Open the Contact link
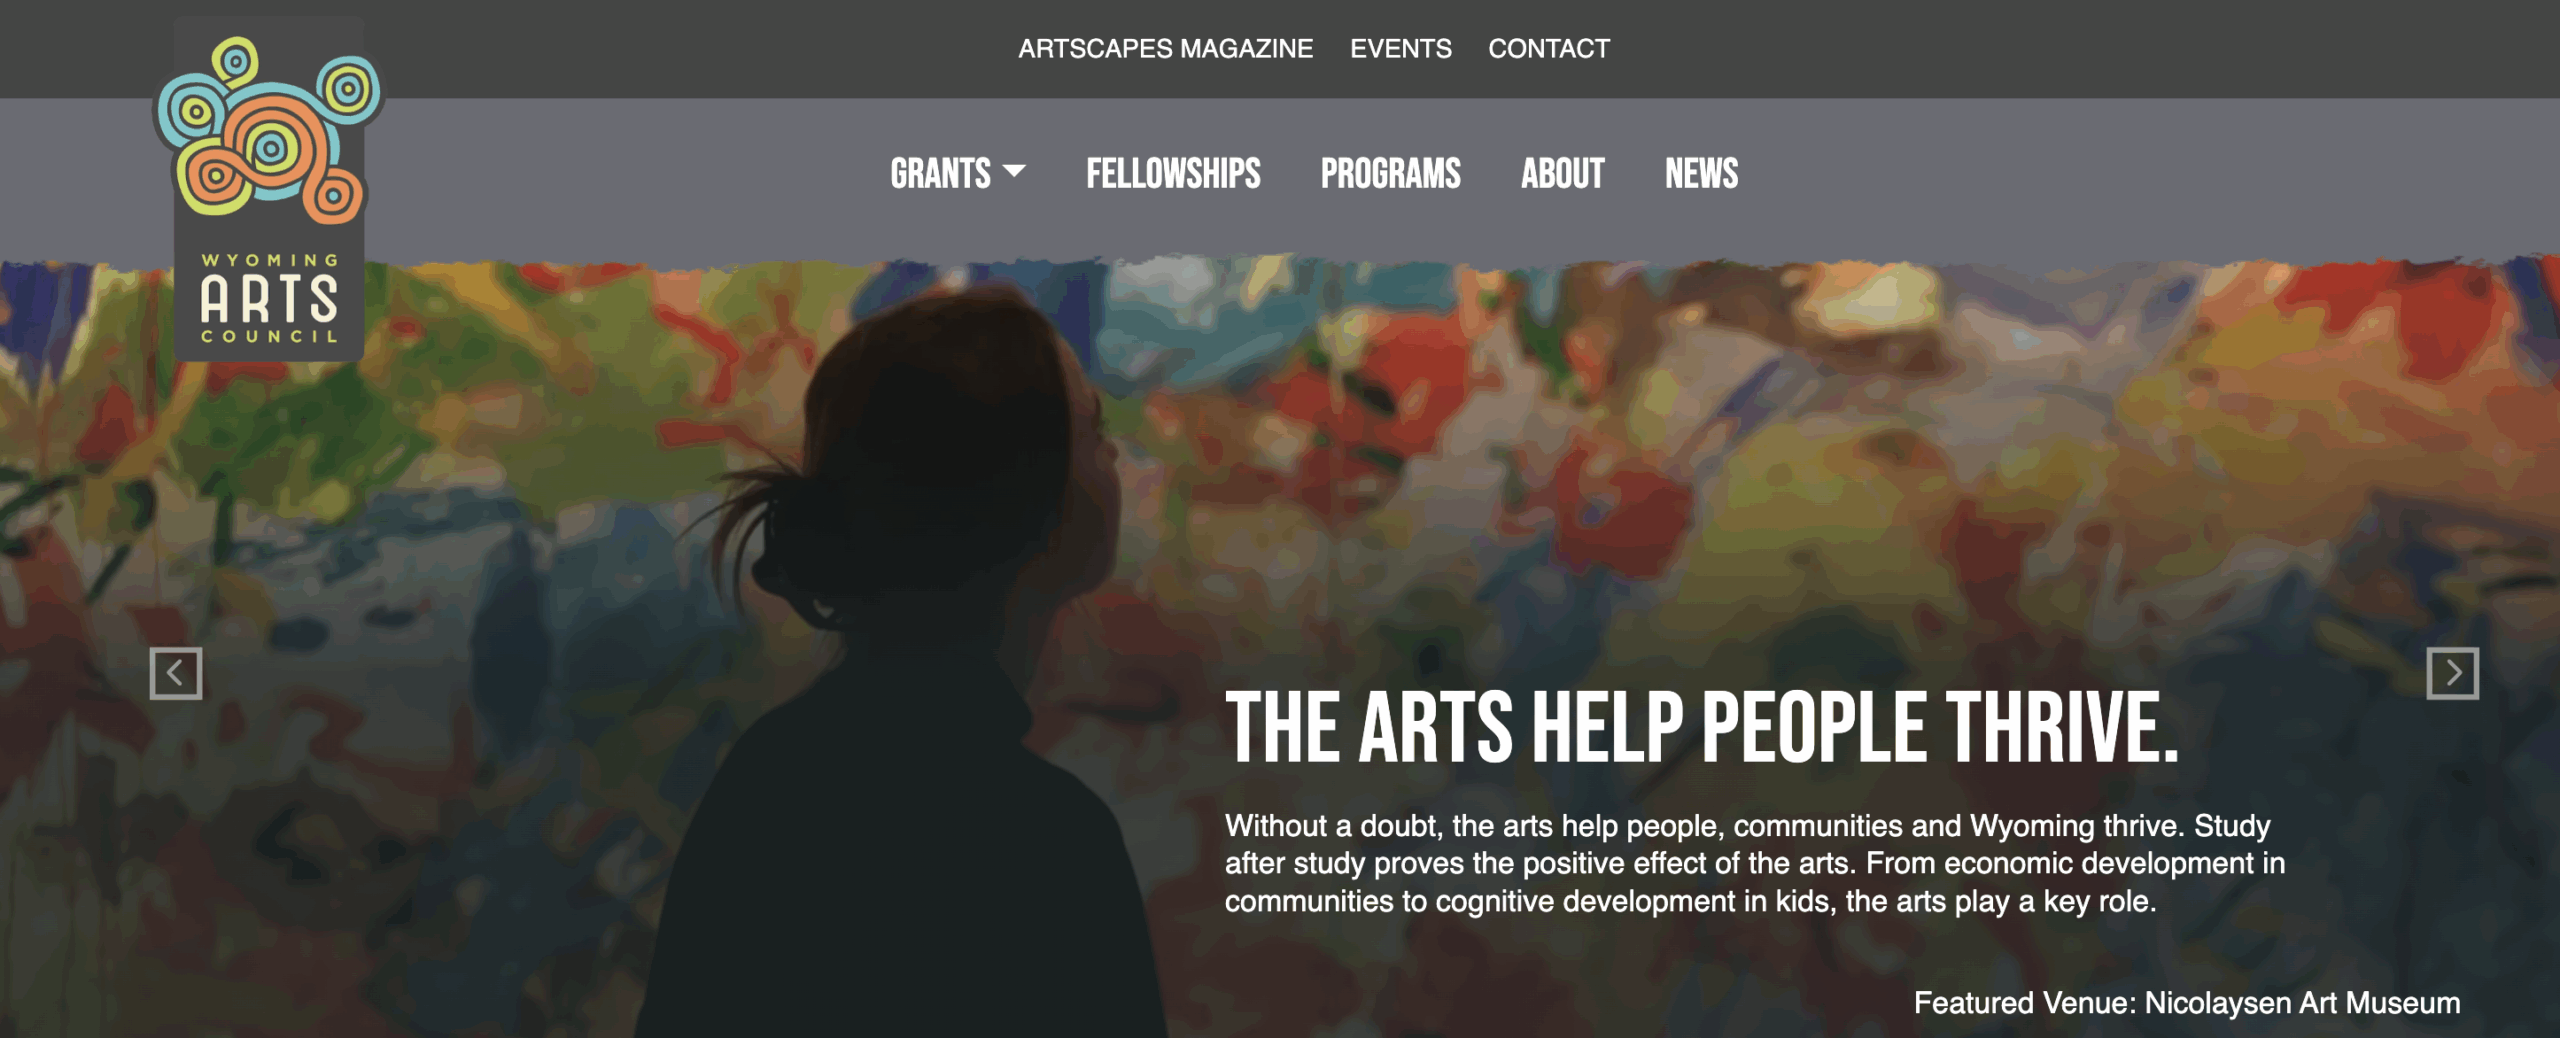Viewport: 2560px width, 1038px height. (x=1549, y=48)
